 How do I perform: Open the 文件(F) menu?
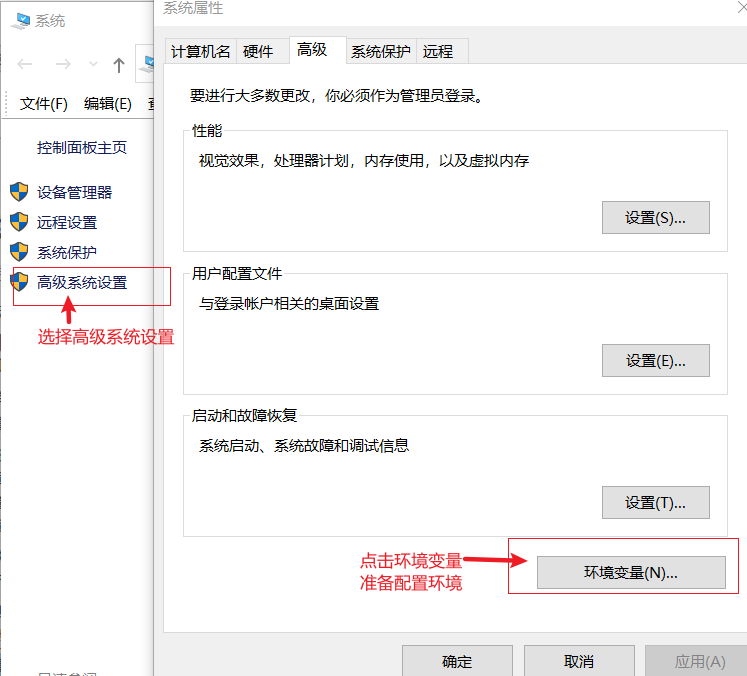pos(44,103)
